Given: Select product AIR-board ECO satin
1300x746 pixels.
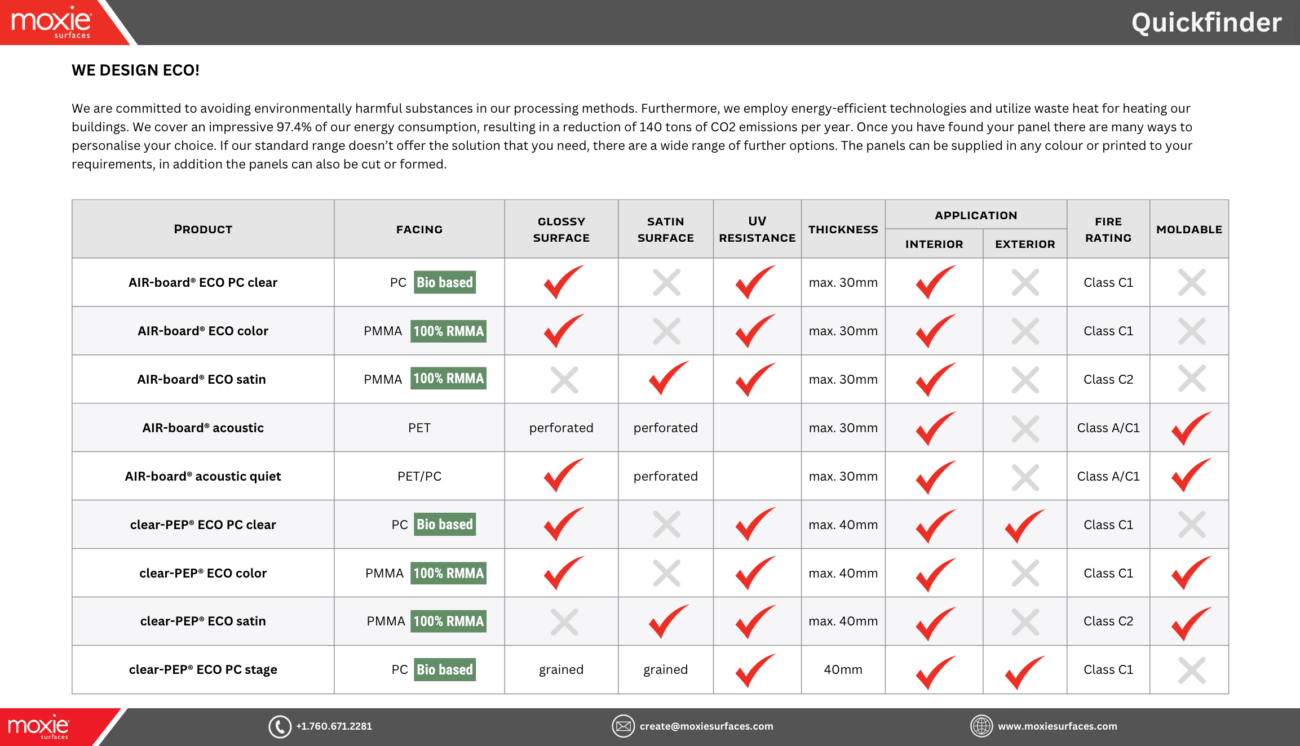Looking at the screenshot, I should [202, 379].
